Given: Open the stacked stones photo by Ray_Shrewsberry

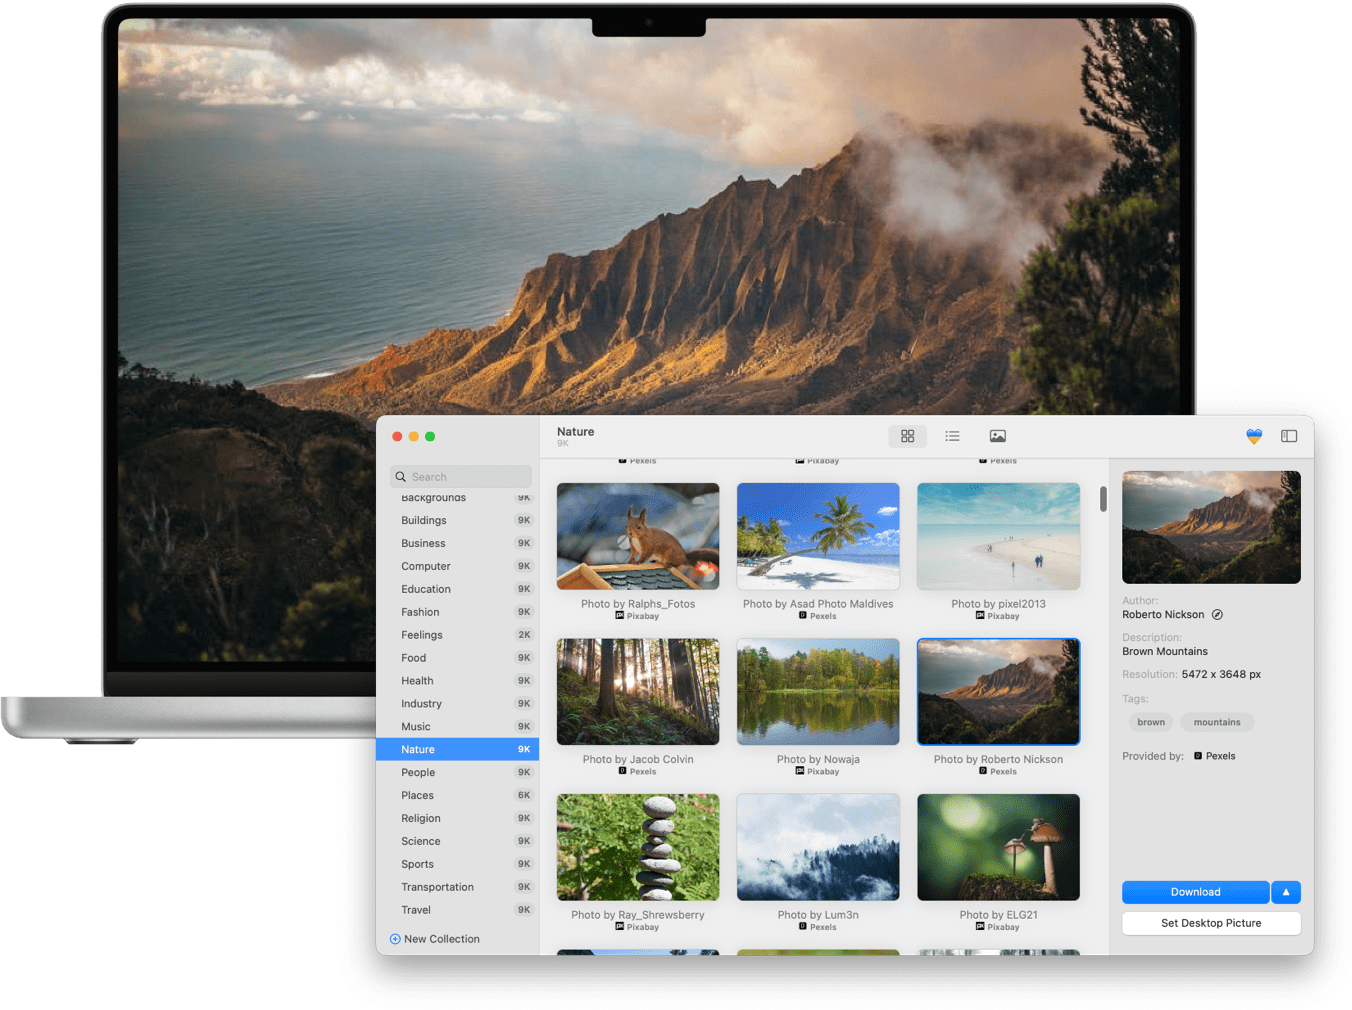Looking at the screenshot, I should (x=638, y=847).
